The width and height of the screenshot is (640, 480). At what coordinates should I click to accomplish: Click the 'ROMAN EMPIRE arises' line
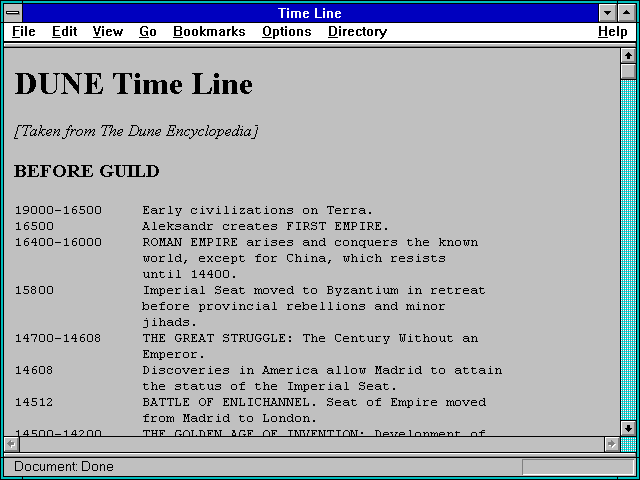coord(310,242)
